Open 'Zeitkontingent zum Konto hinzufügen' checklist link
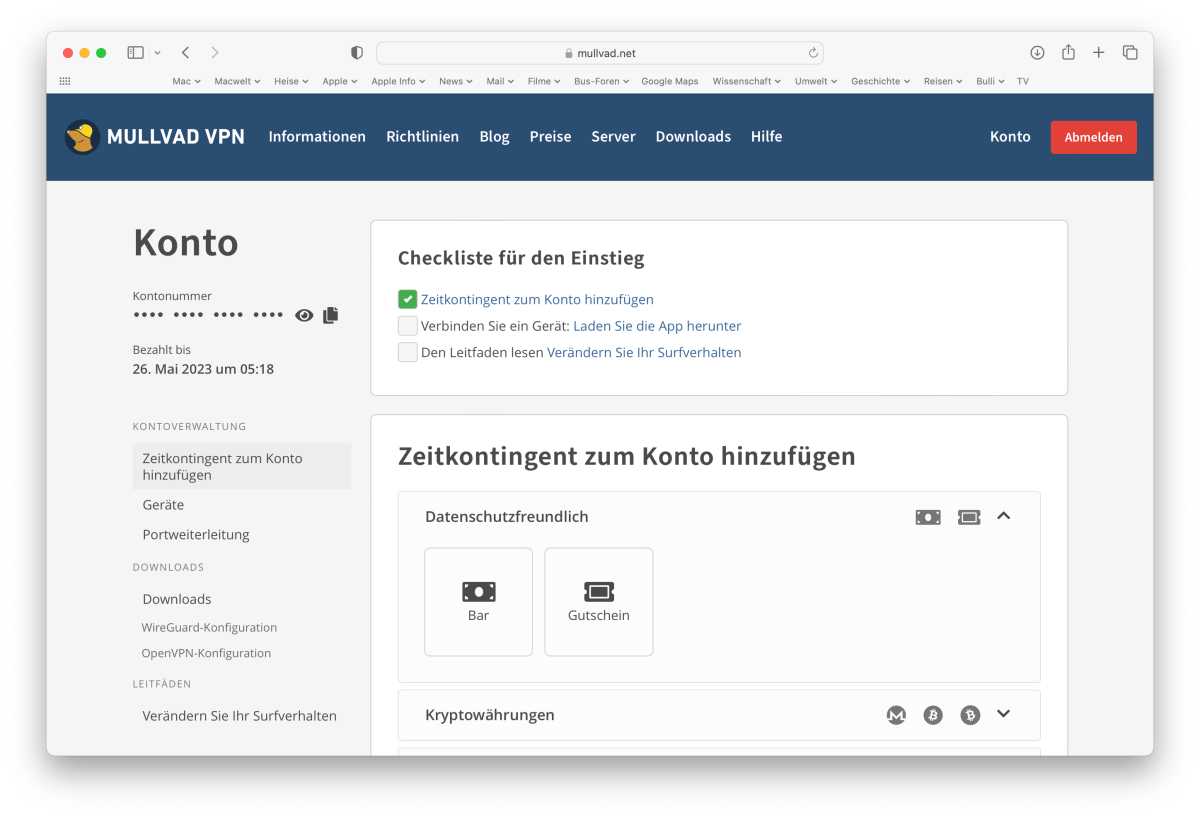The image size is (1200, 817). coord(537,299)
